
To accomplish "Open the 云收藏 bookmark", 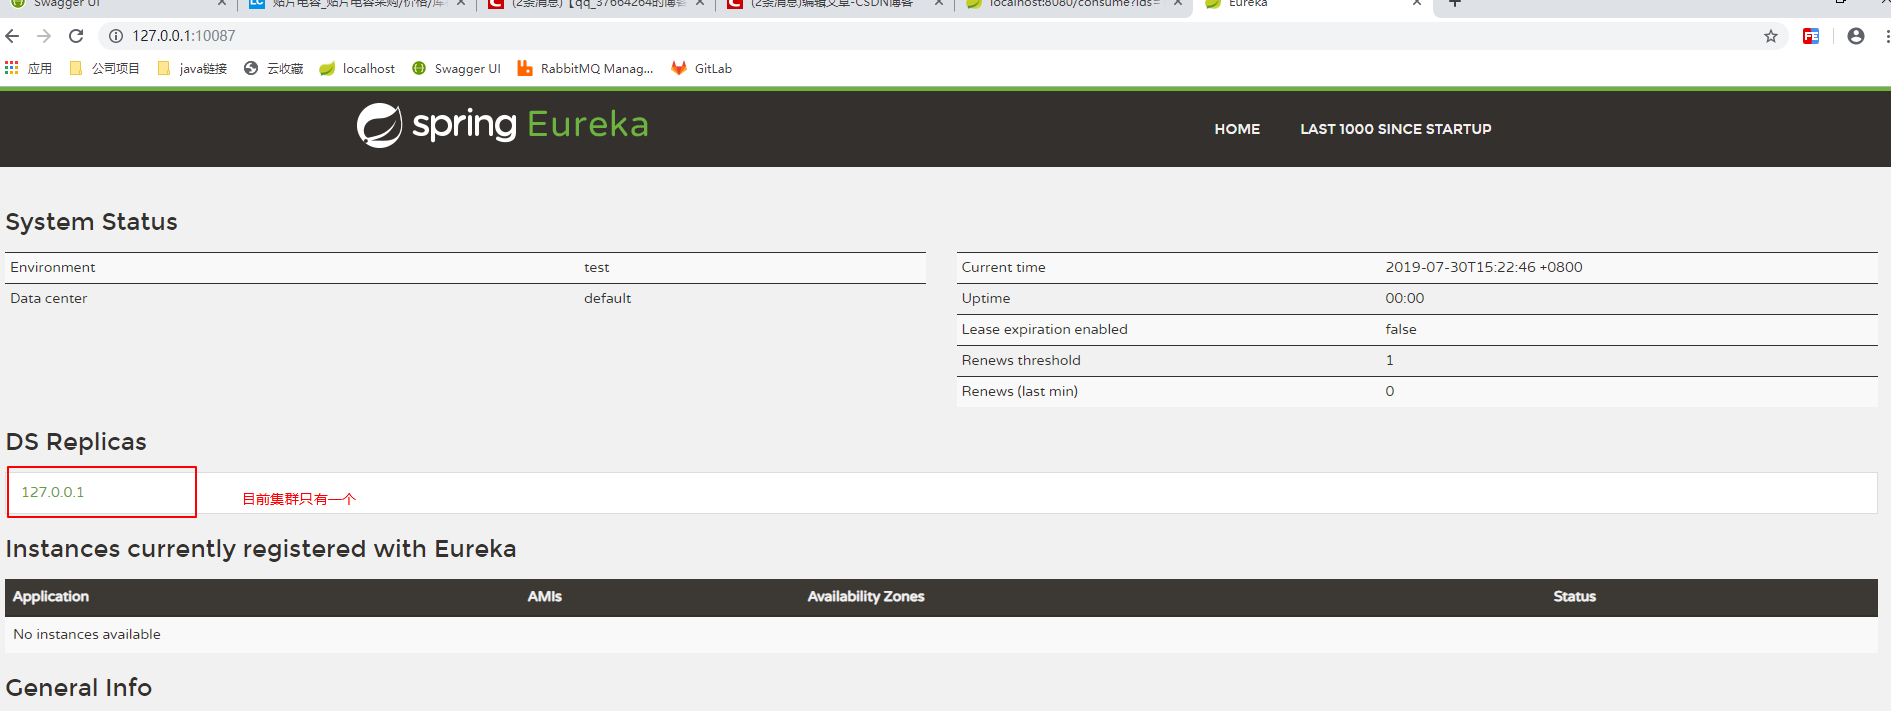I will [273, 68].
